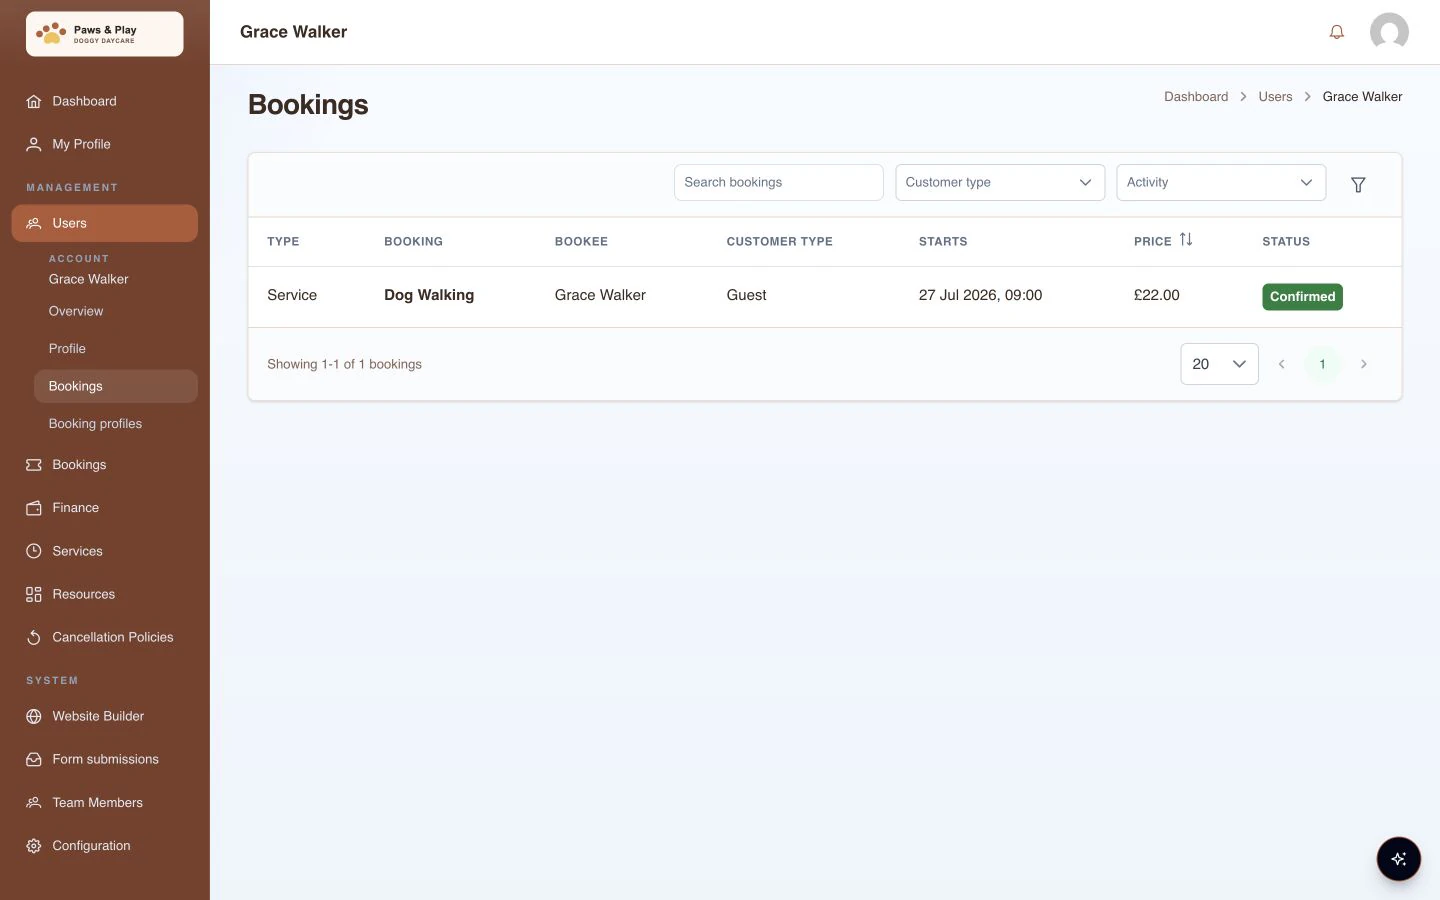Select page 1 in pagination
Image resolution: width=1440 pixels, height=900 pixels.
coord(1322,364)
